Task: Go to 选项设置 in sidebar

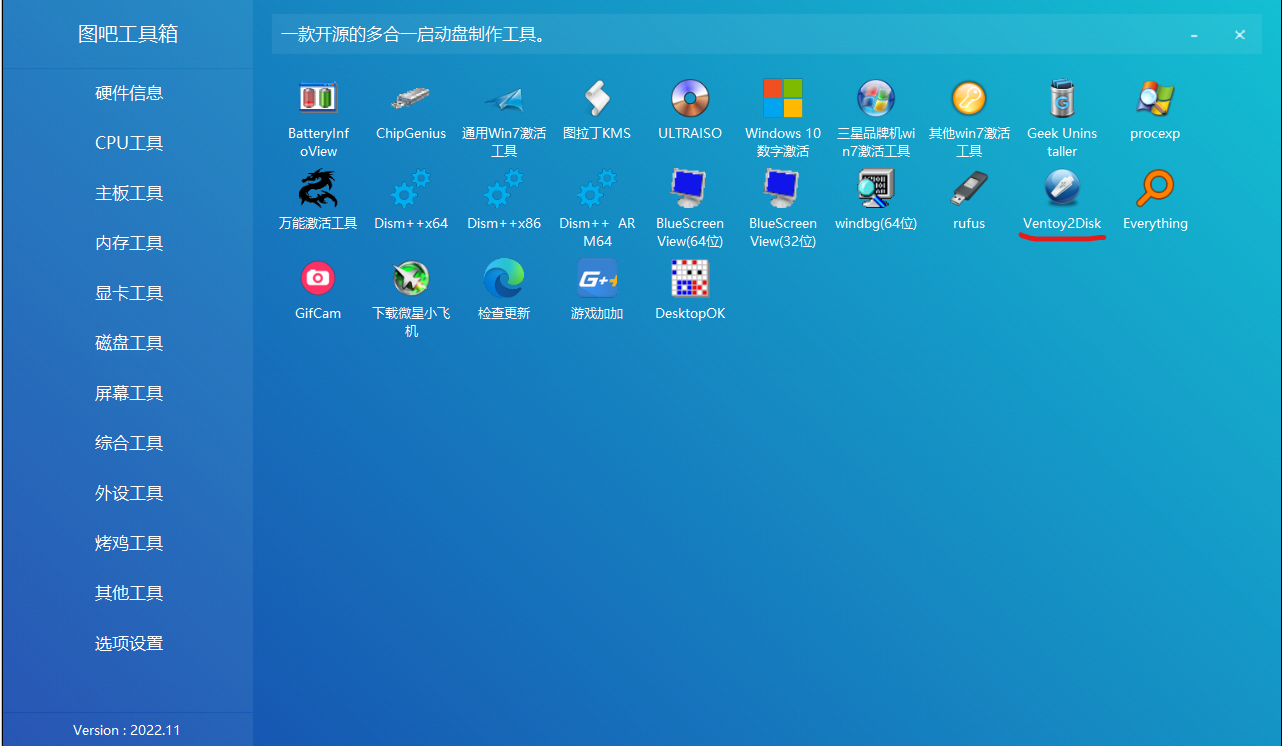Action: 129,643
